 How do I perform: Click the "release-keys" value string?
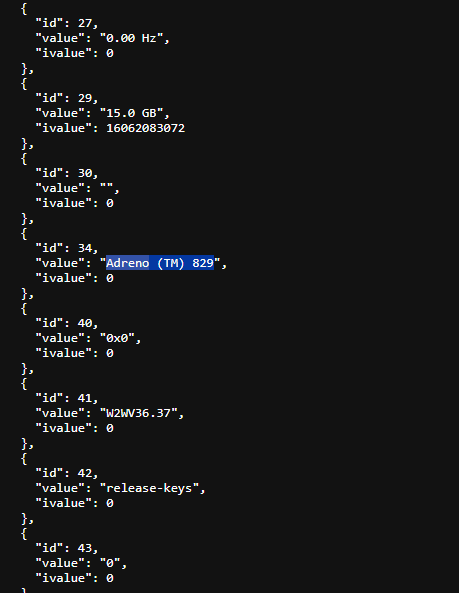coord(149,488)
